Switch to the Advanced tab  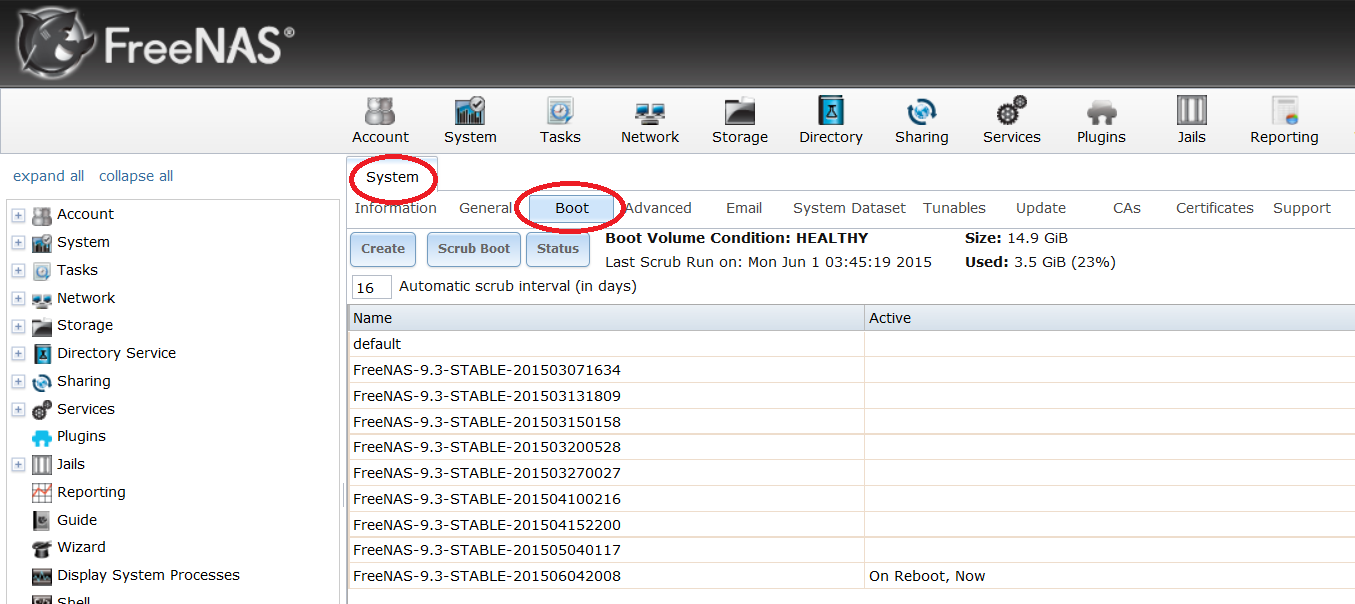tap(659, 208)
